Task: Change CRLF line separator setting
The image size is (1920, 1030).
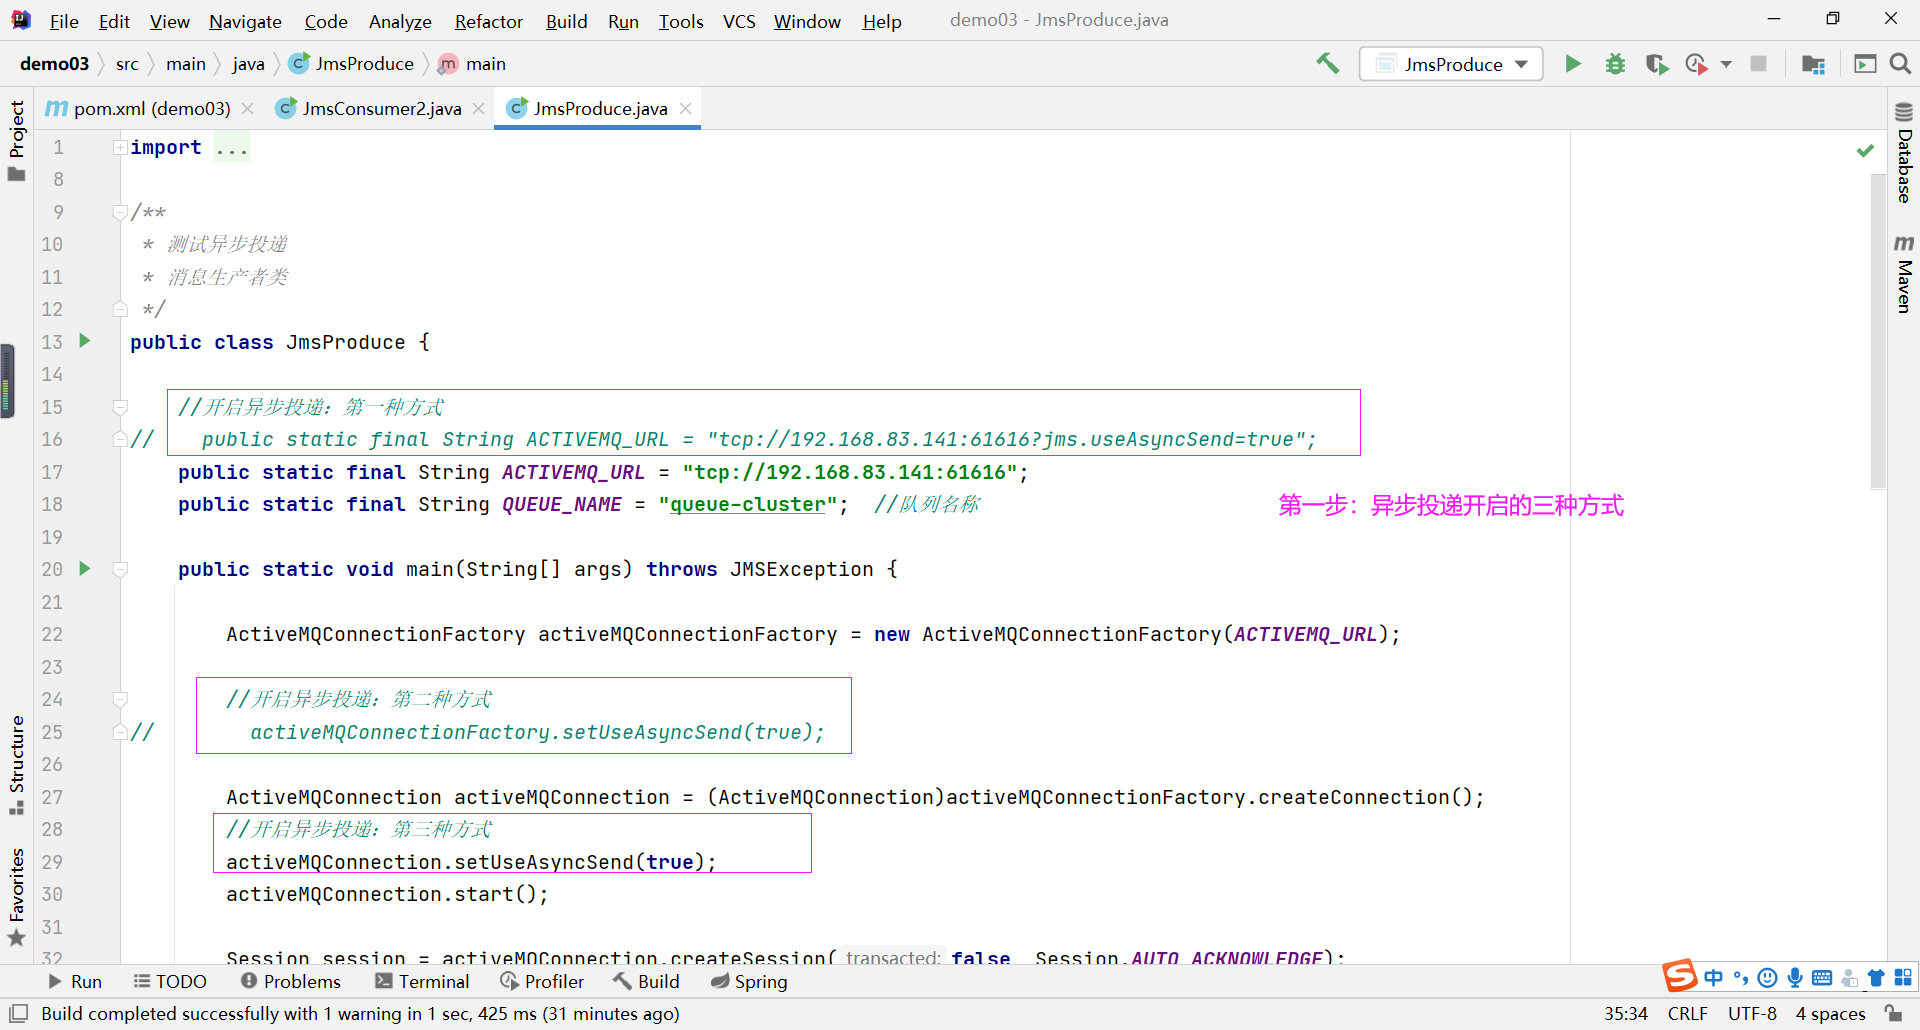Action: click(1688, 1014)
